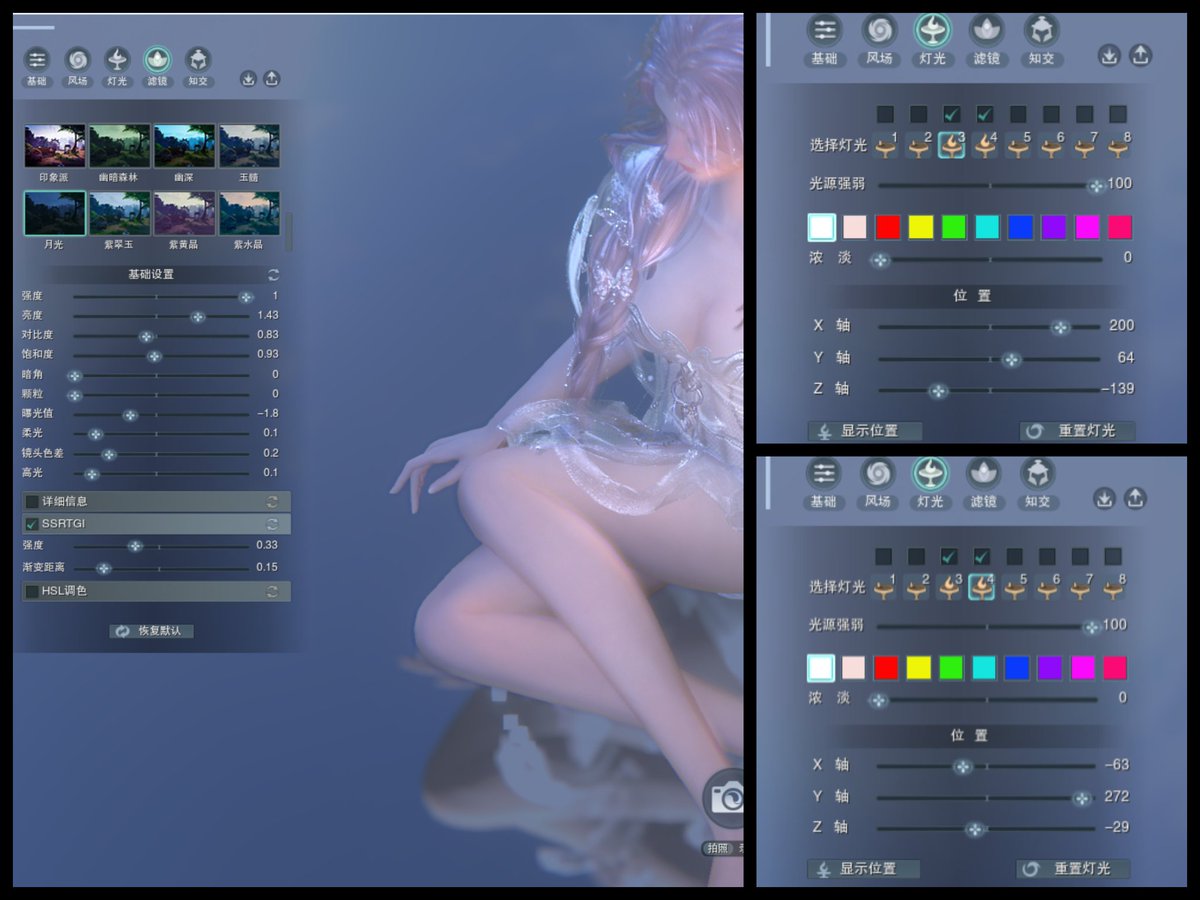Enable the 详细信息 checkbox
The width and height of the screenshot is (1200, 900).
coord(32,501)
